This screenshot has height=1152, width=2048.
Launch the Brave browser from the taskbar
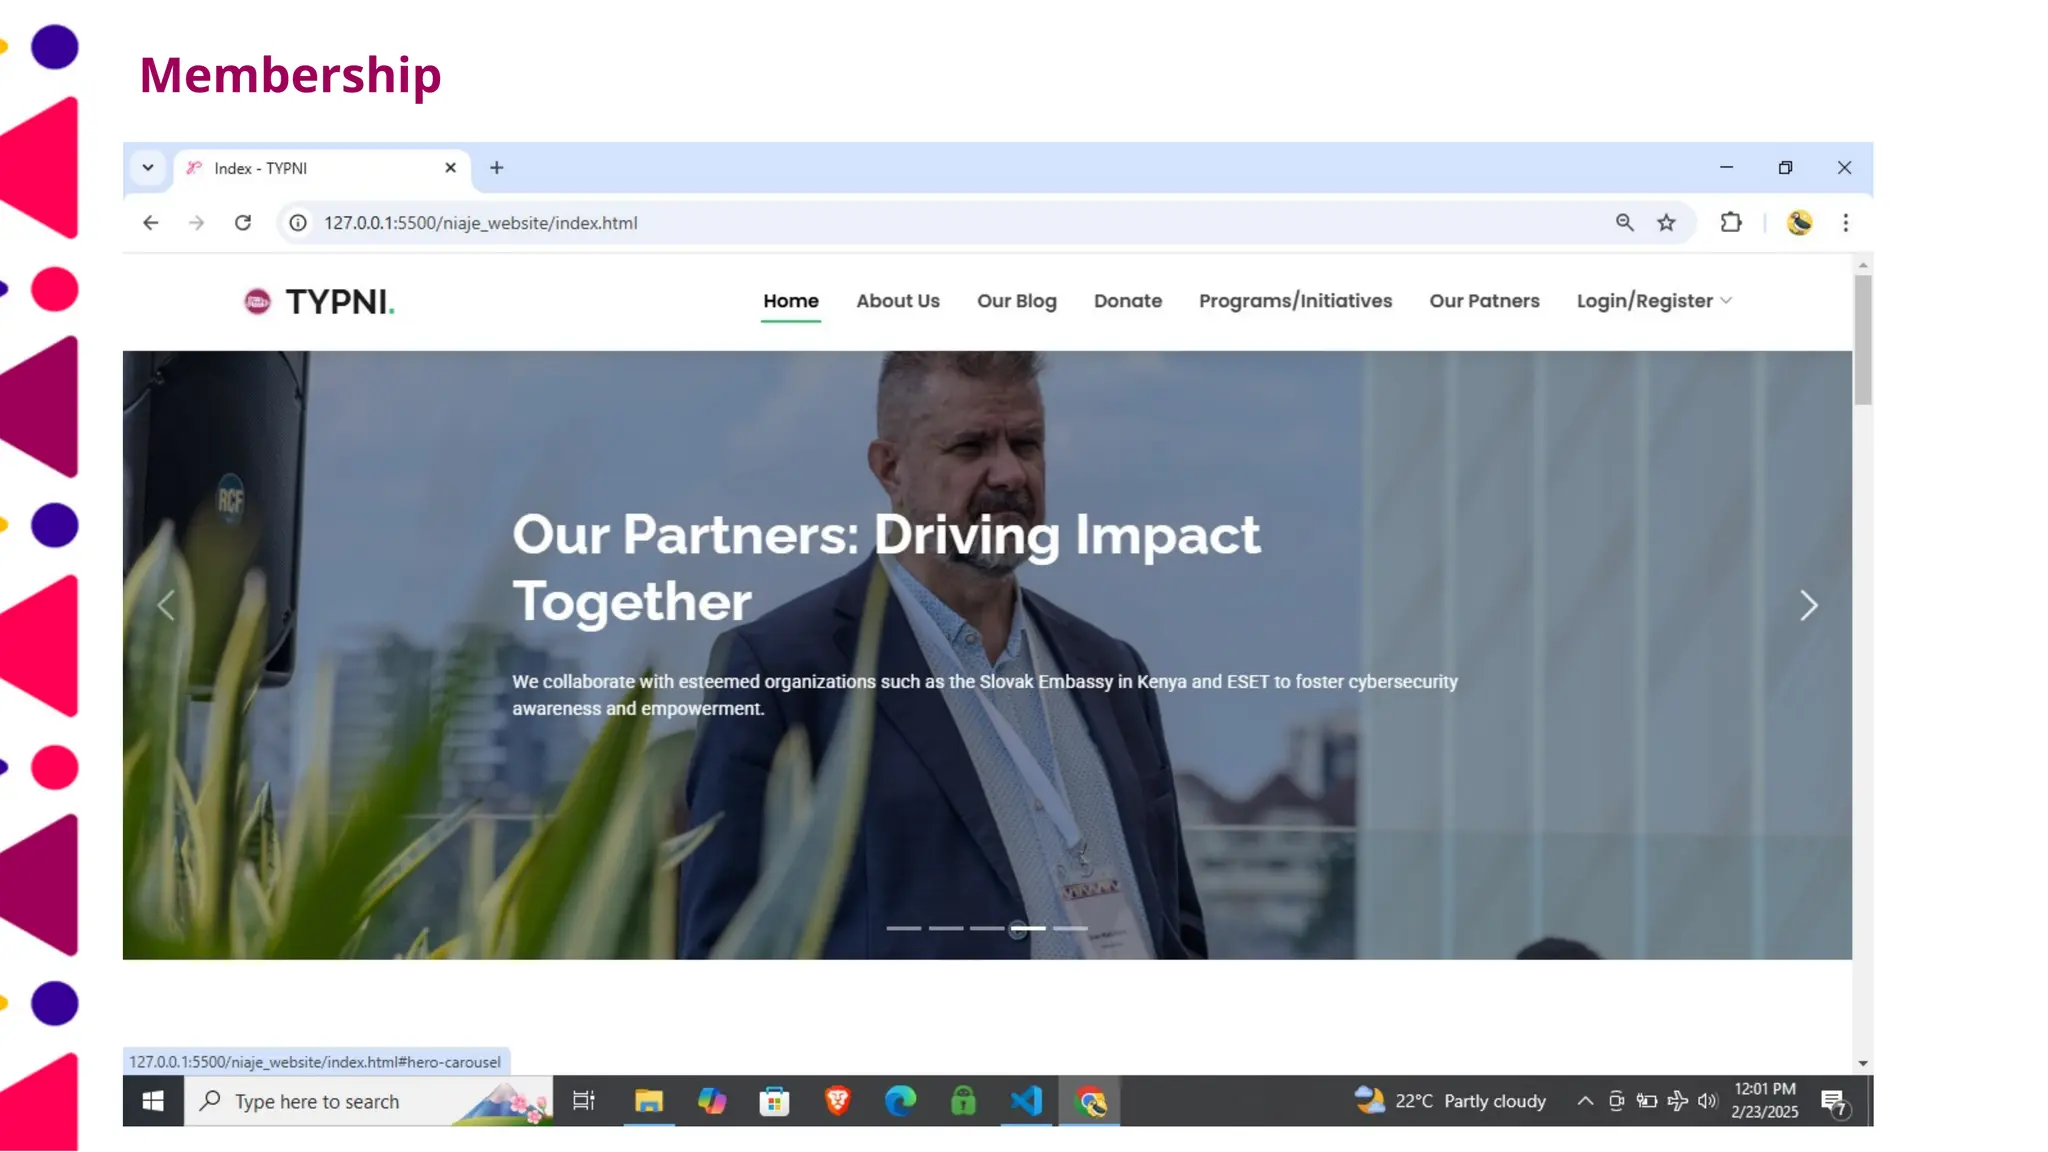coord(837,1101)
